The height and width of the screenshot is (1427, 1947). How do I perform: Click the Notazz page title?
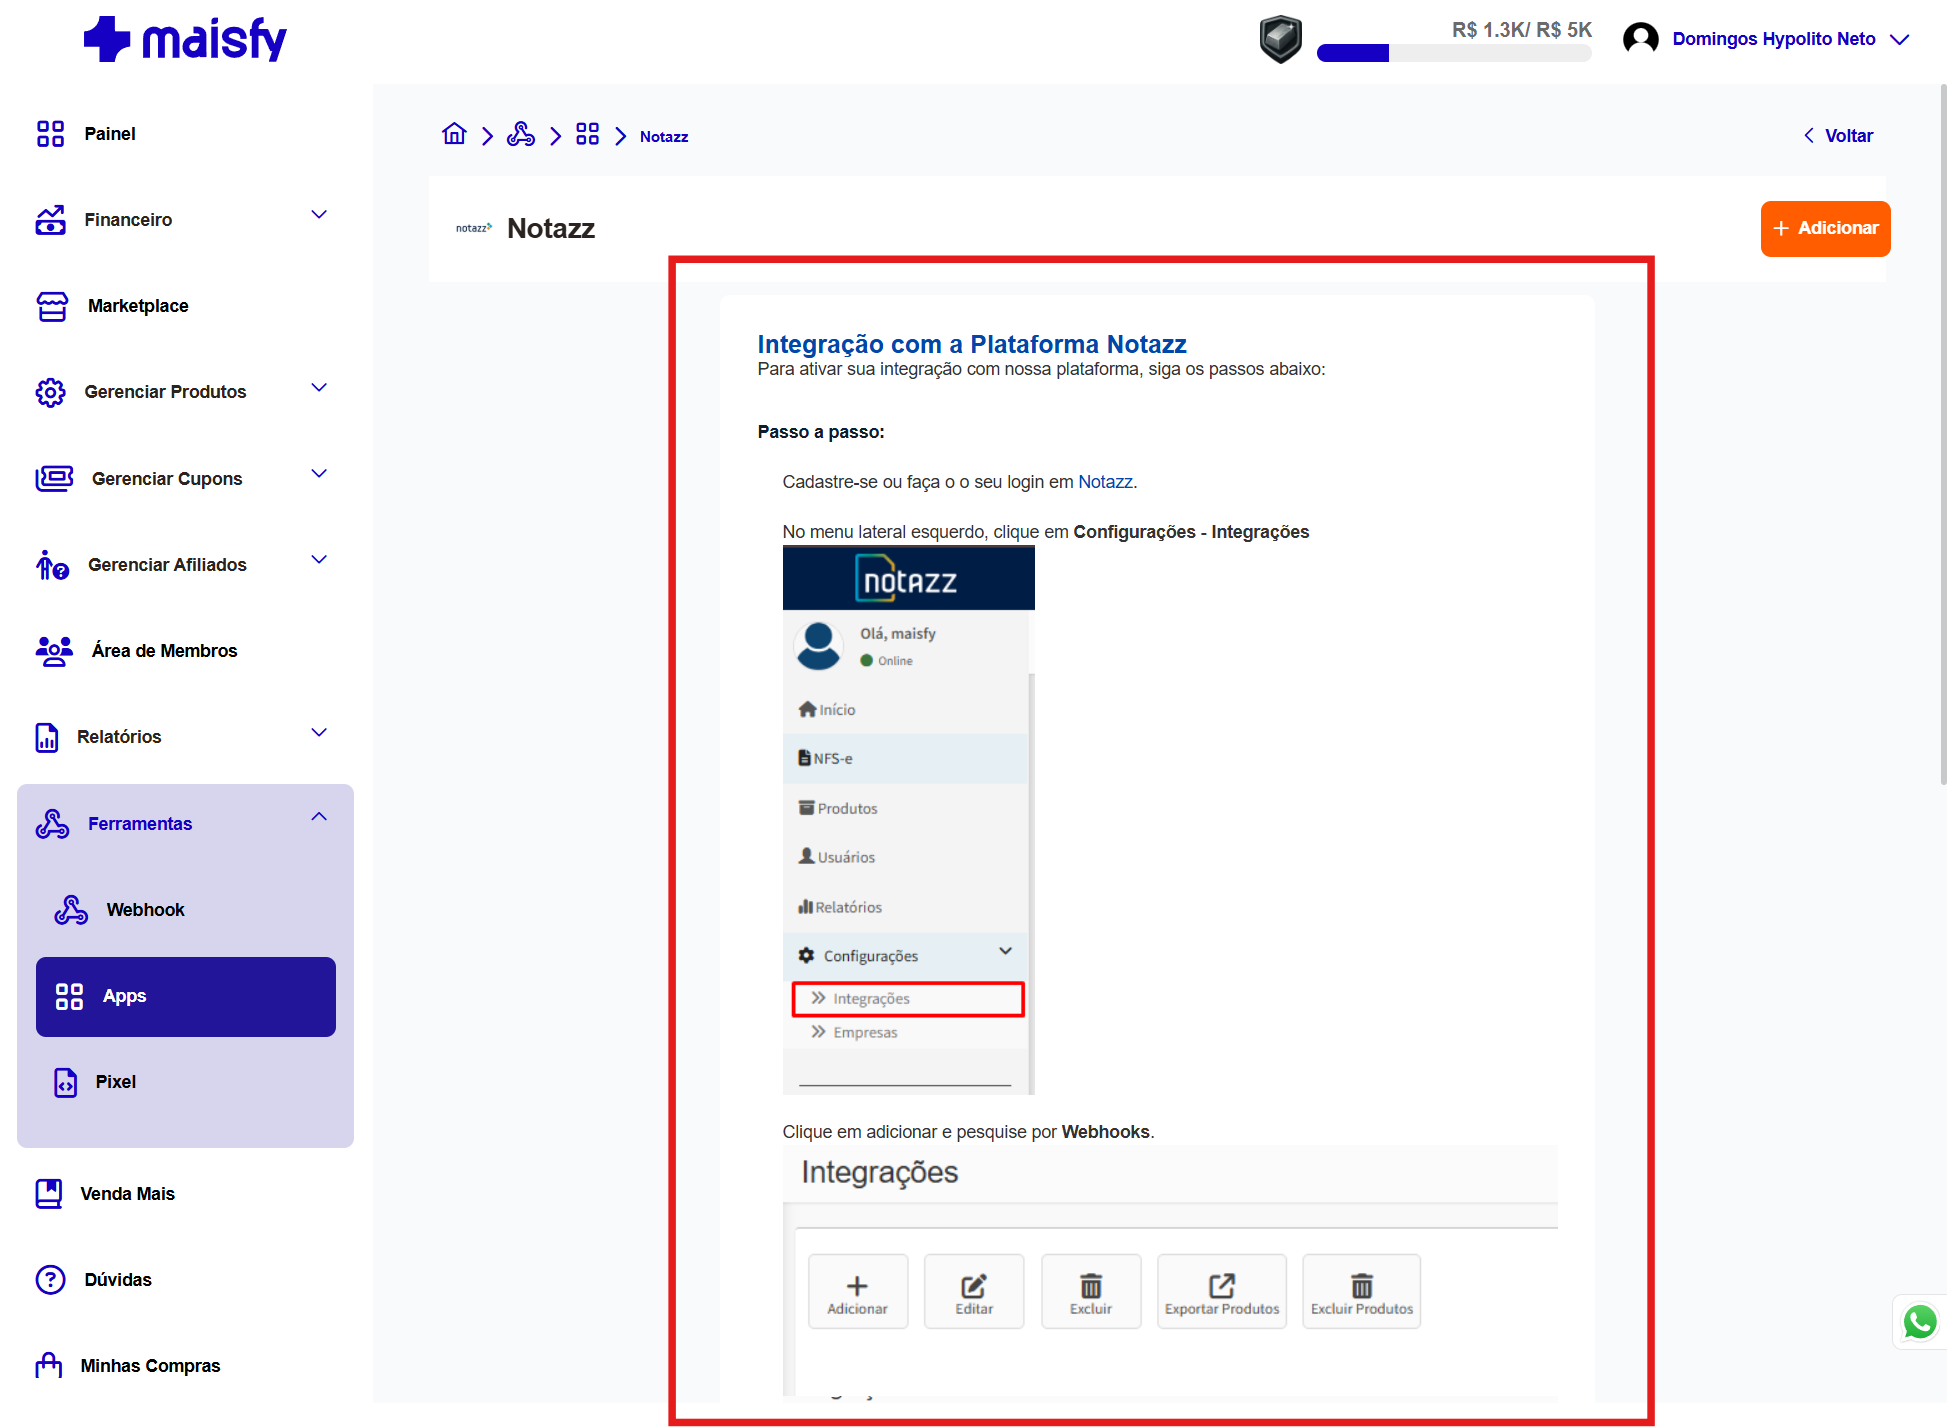pyautogui.click(x=551, y=229)
